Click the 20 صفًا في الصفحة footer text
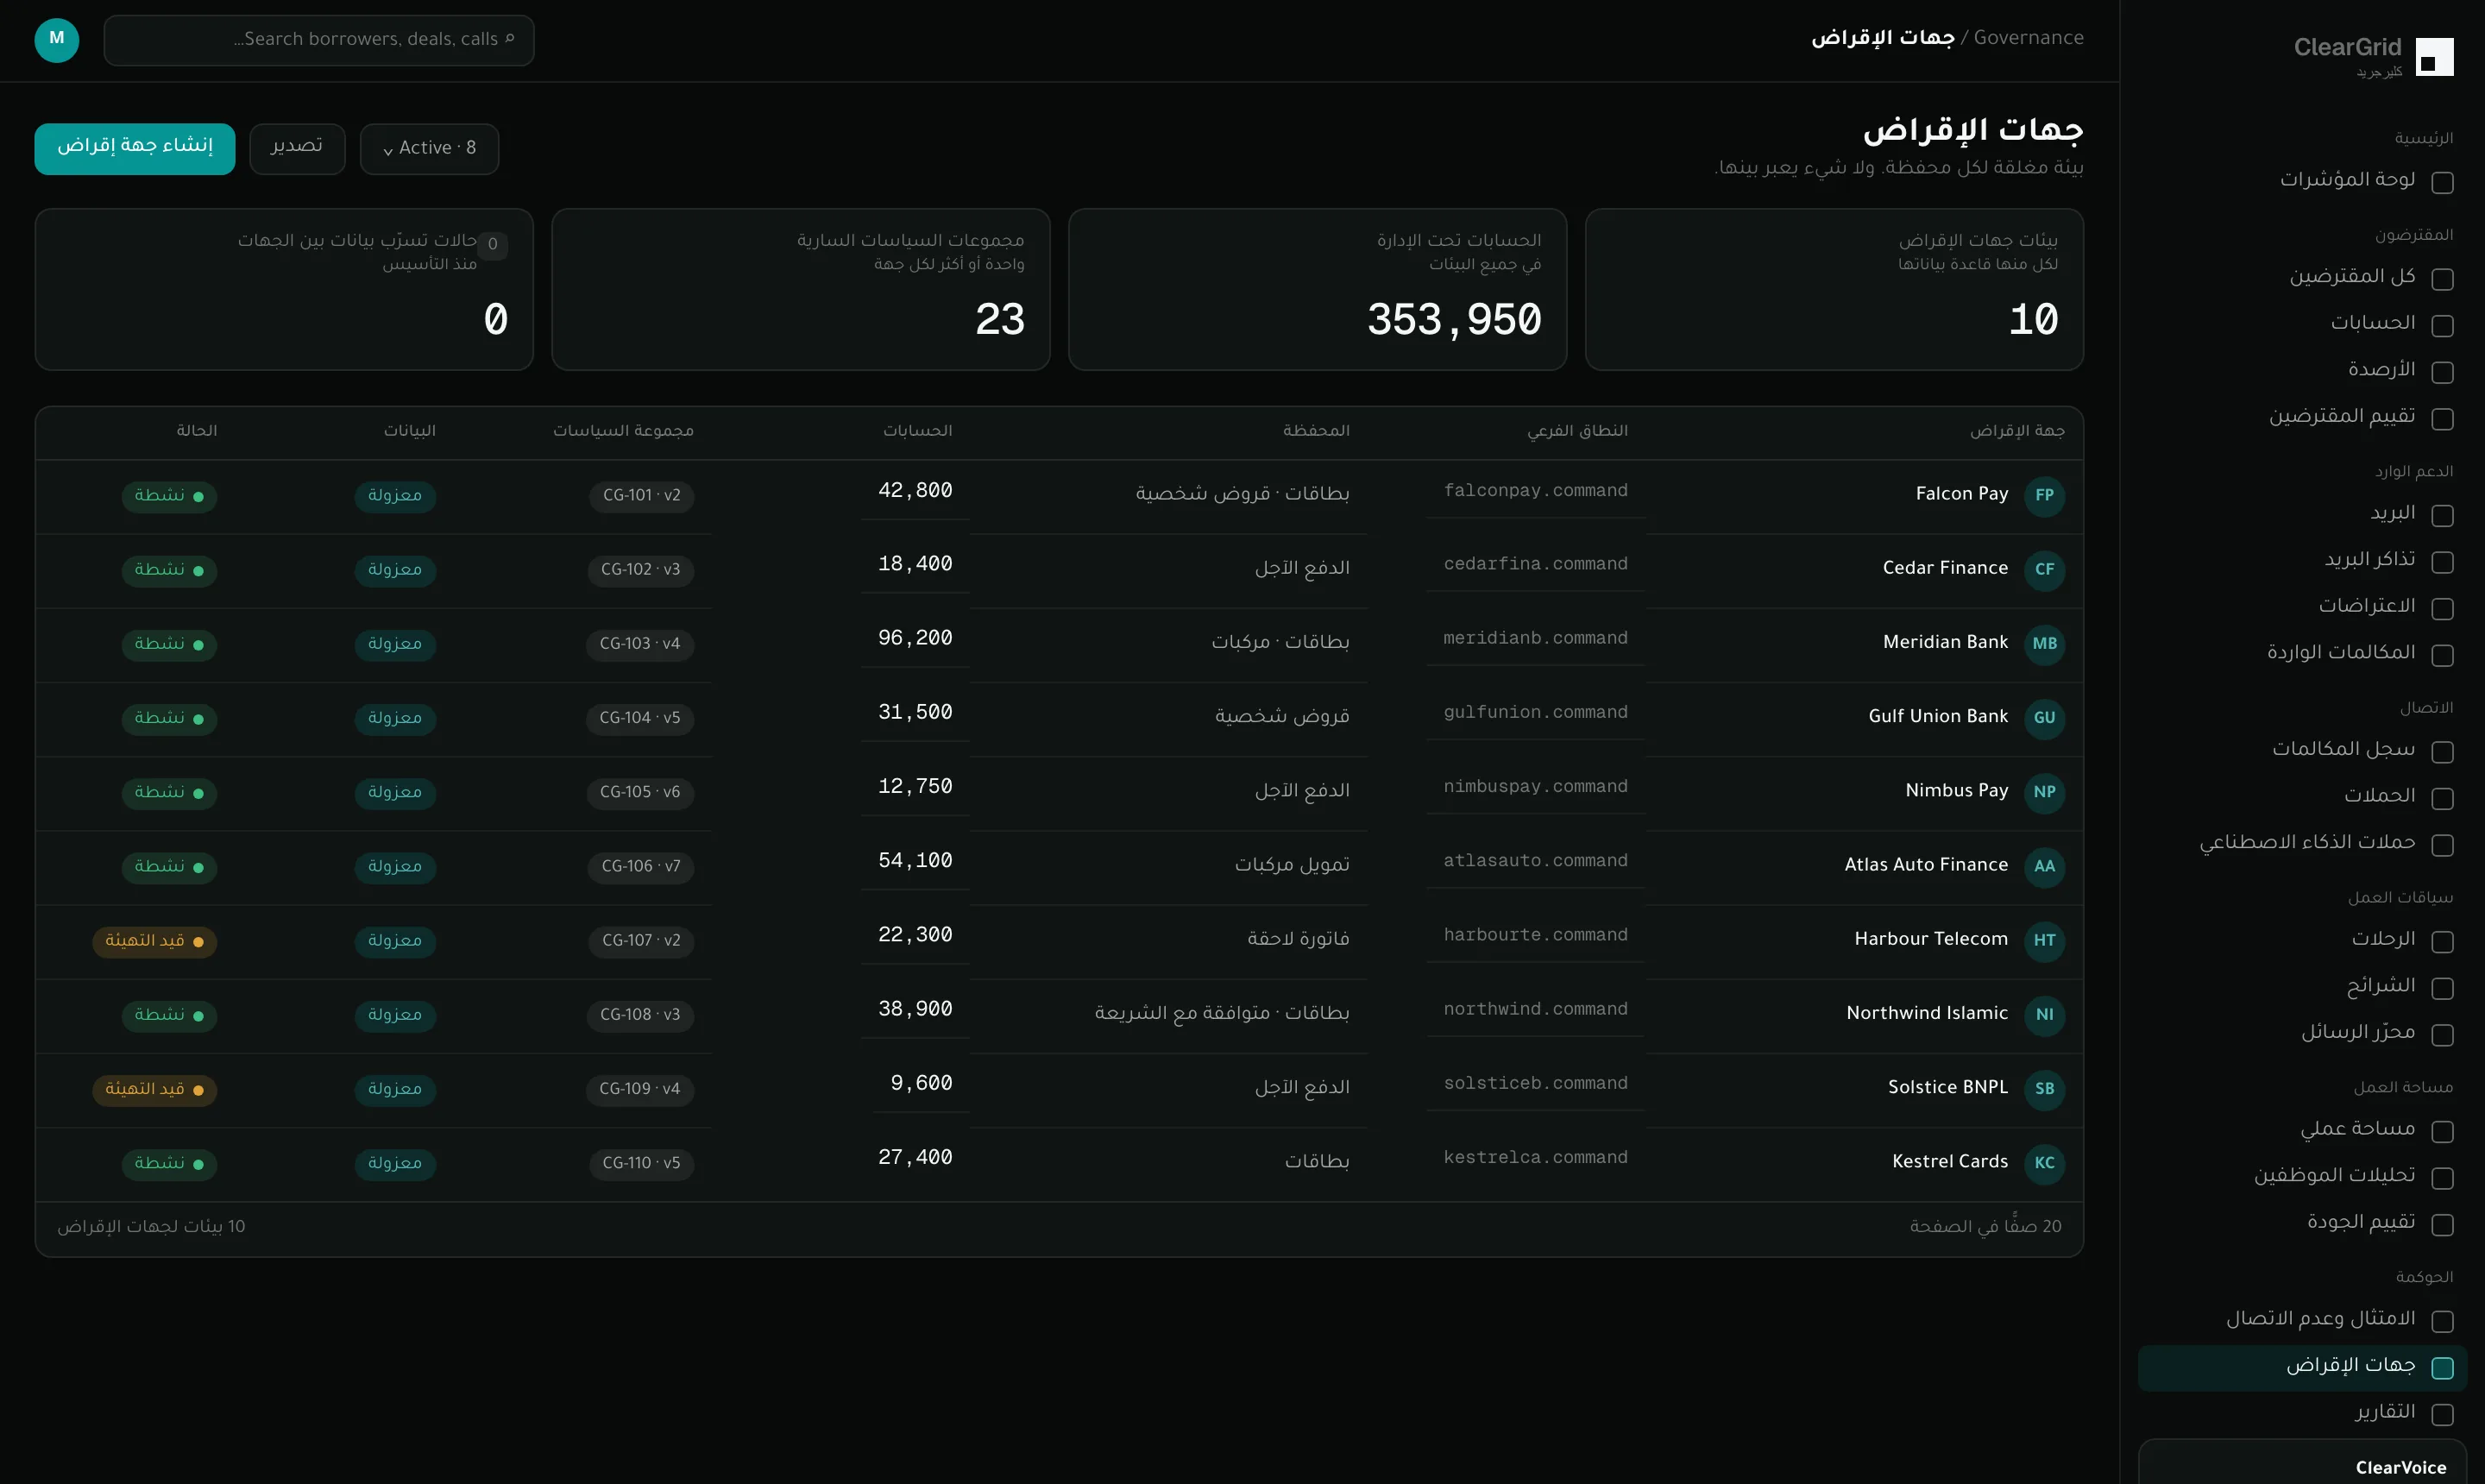 (x=1985, y=1226)
